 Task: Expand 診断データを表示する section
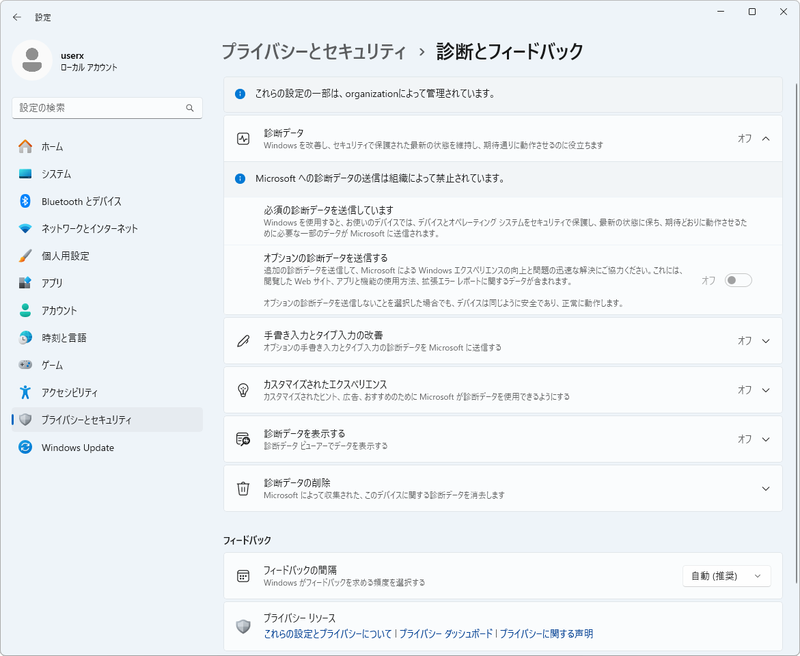point(766,439)
